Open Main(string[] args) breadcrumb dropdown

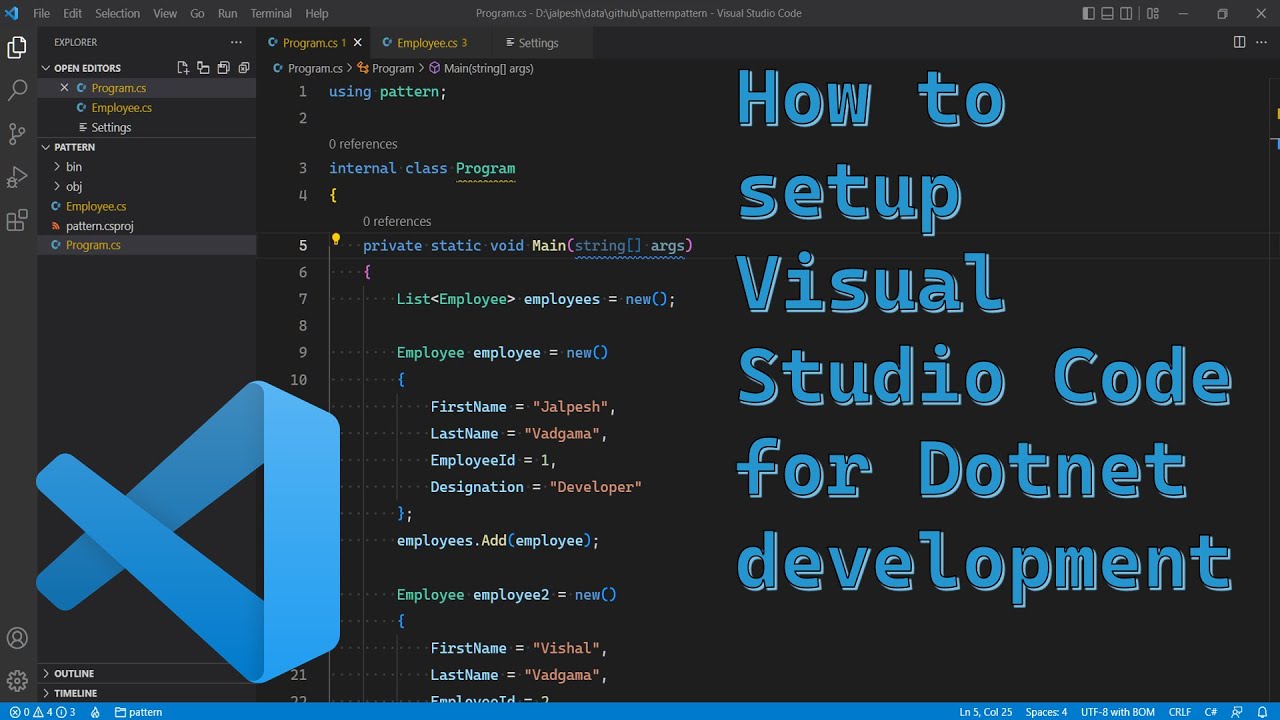[481, 68]
